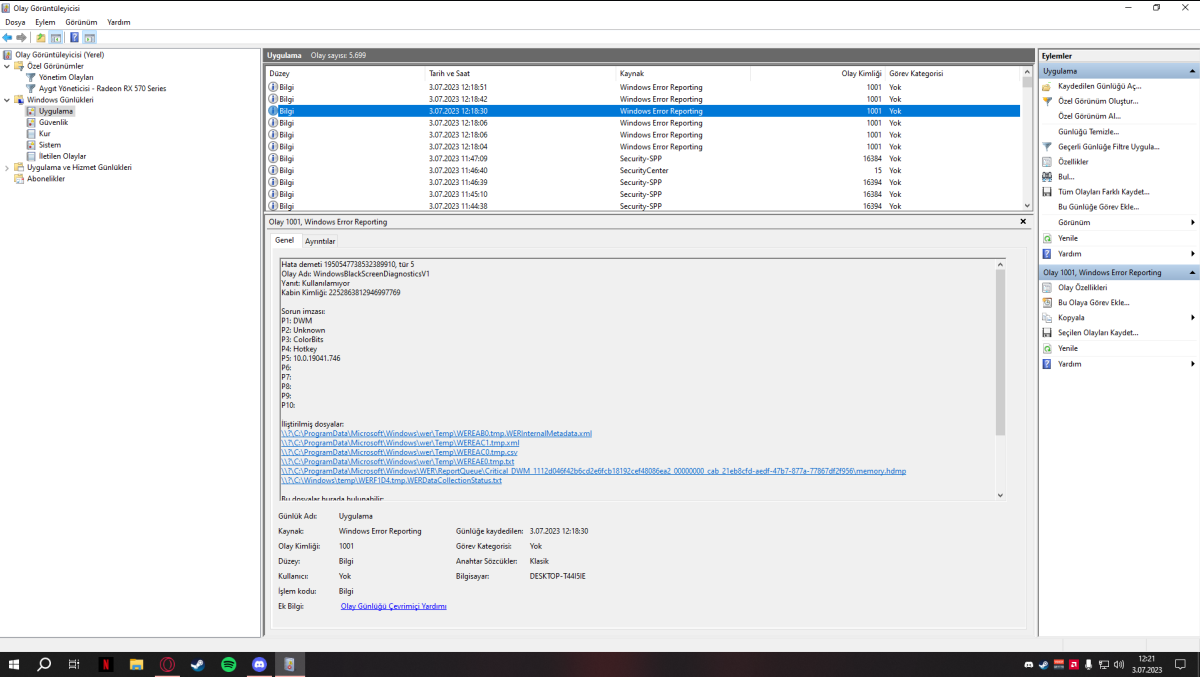Click the event list vertical scrollbar
The image size is (1200, 677).
[1026, 139]
